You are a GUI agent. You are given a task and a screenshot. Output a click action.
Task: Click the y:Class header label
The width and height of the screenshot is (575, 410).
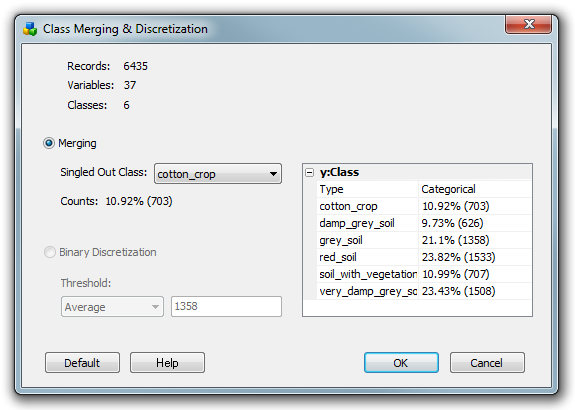339,172
